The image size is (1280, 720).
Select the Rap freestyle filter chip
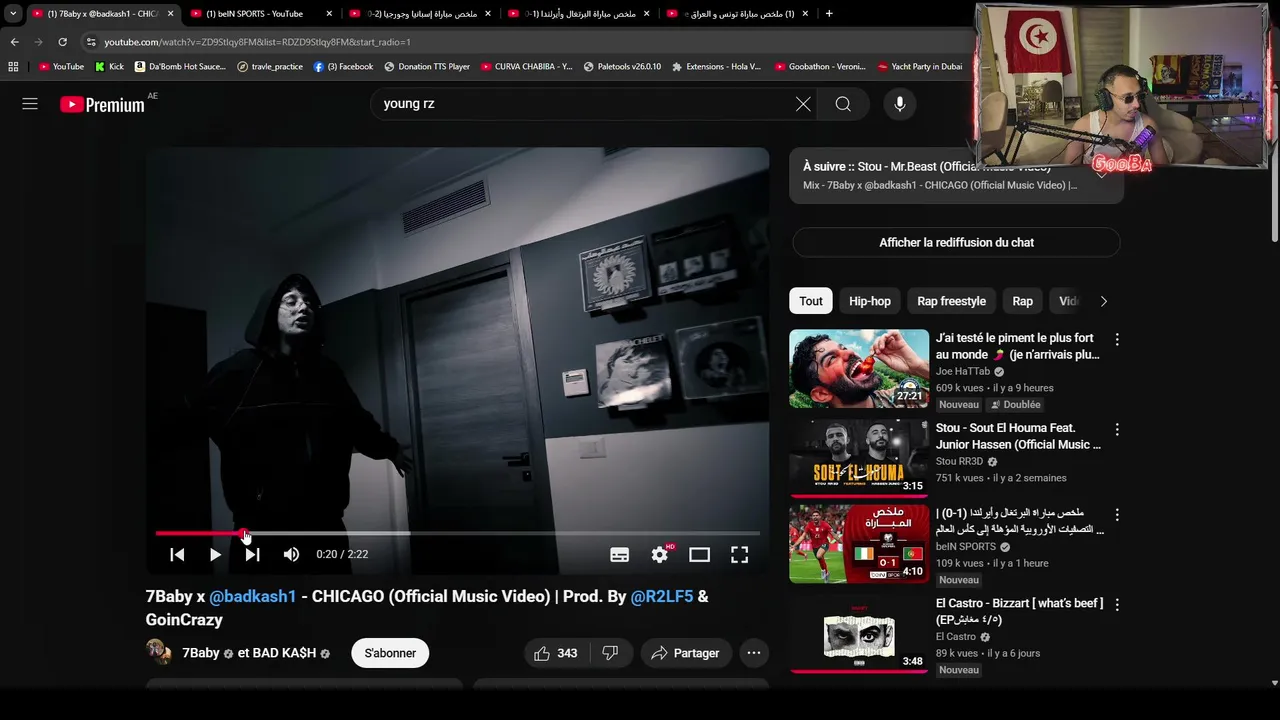[951, 301]
